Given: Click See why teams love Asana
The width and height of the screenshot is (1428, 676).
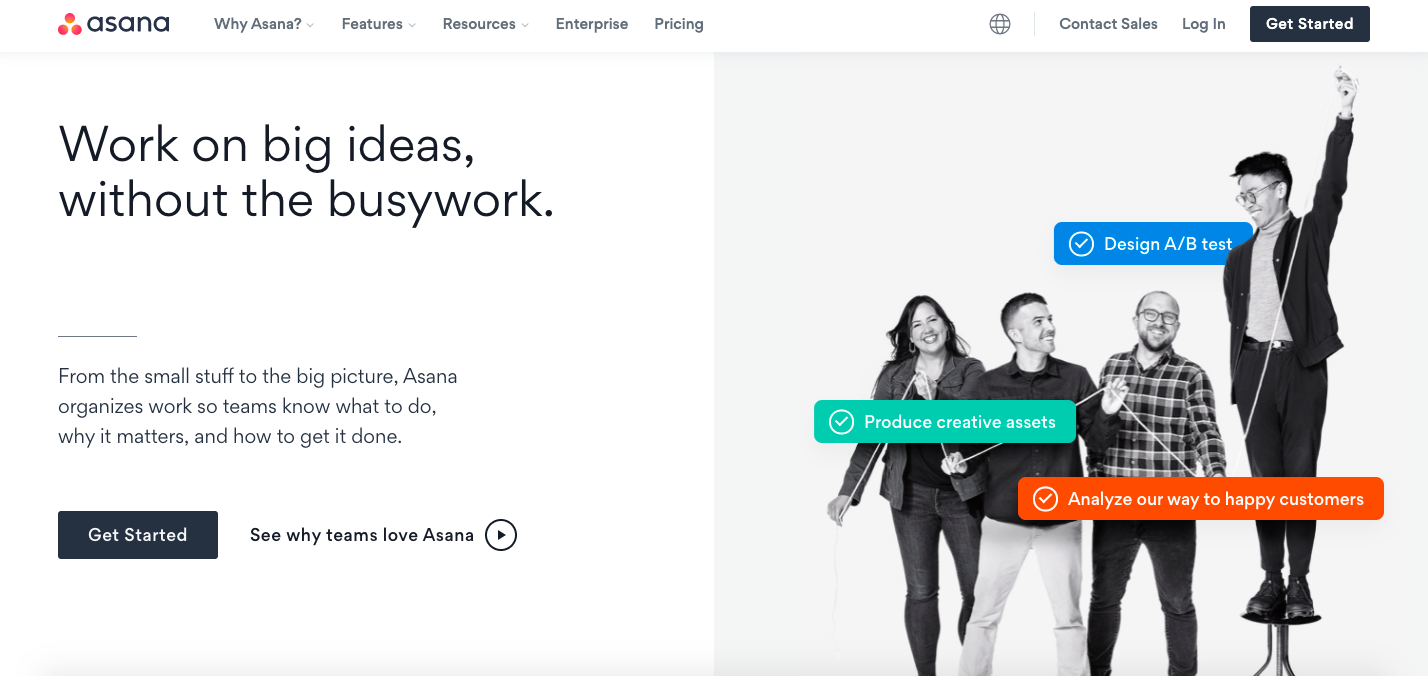Looking at the screenshot, I should click(362, 535).
